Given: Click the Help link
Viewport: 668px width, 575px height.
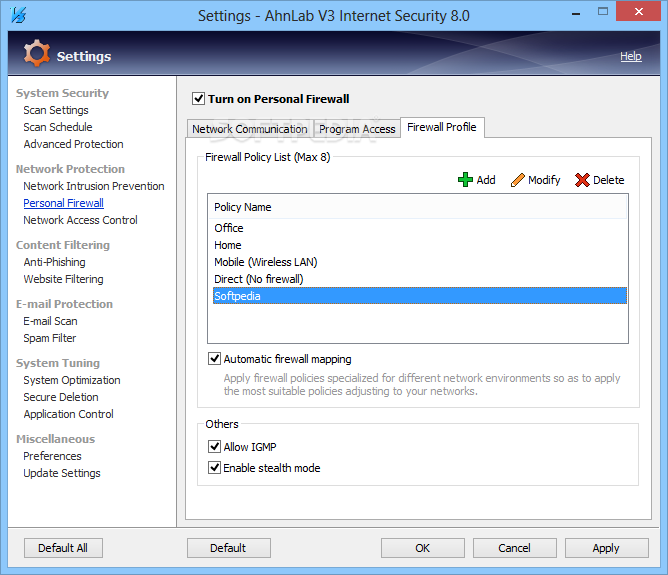Looking at the screenshot, I should tap(631, 56).
